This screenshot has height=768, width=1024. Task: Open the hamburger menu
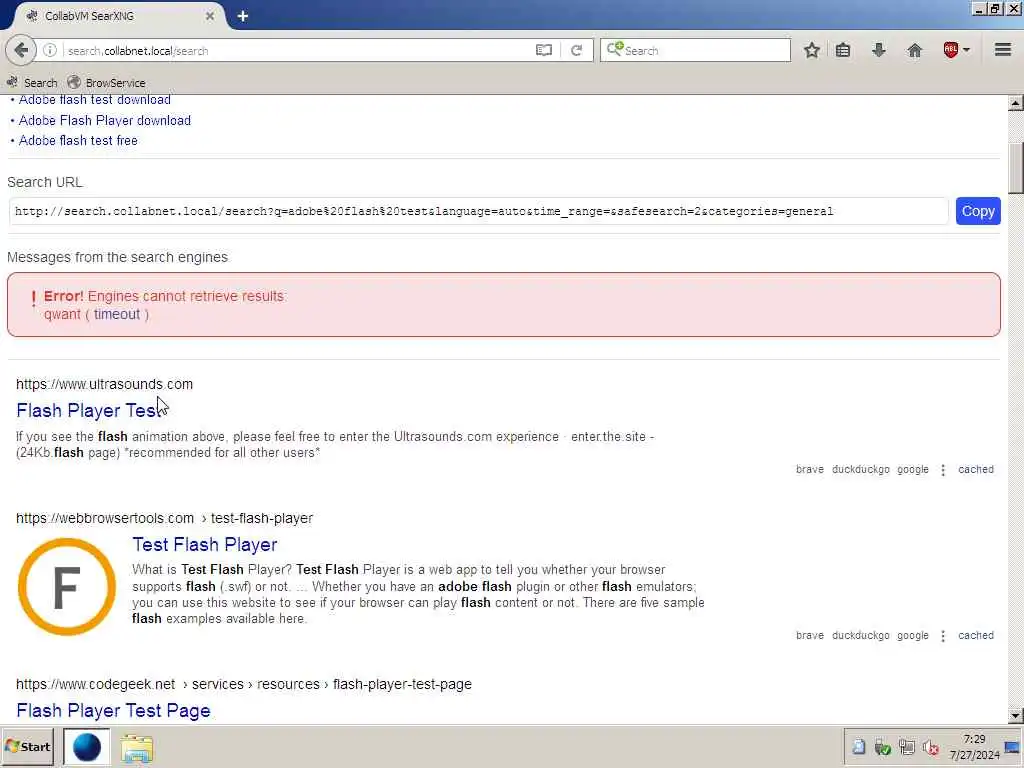(1003, 50)
